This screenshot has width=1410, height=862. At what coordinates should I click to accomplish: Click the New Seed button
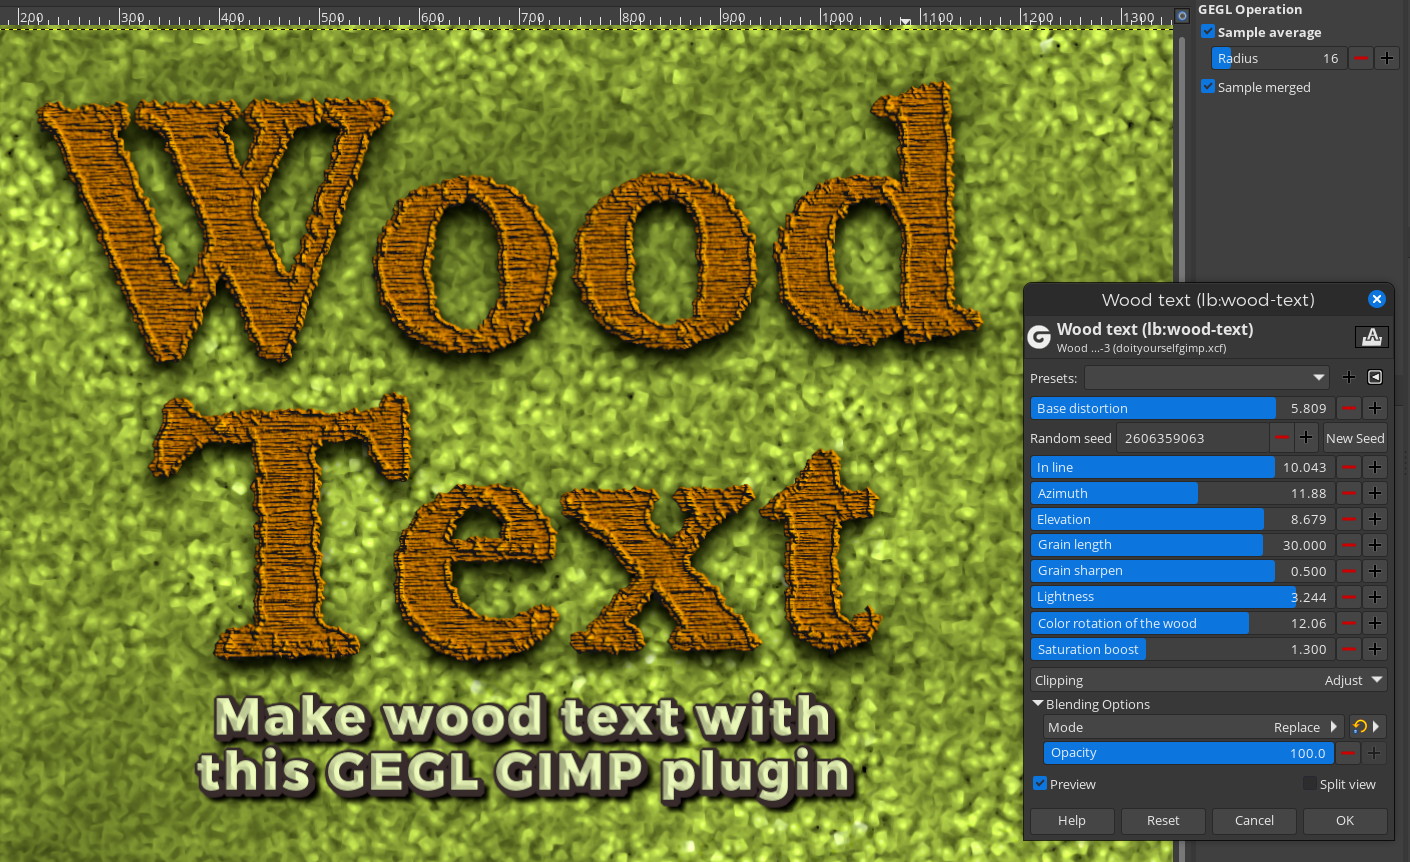tap(1355, 438)
